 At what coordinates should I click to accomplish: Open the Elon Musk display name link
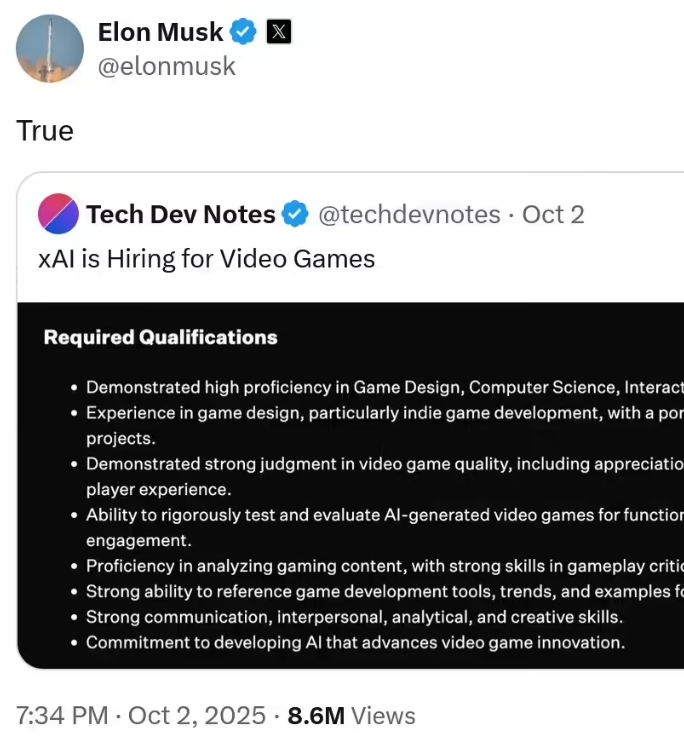[160, 32]
